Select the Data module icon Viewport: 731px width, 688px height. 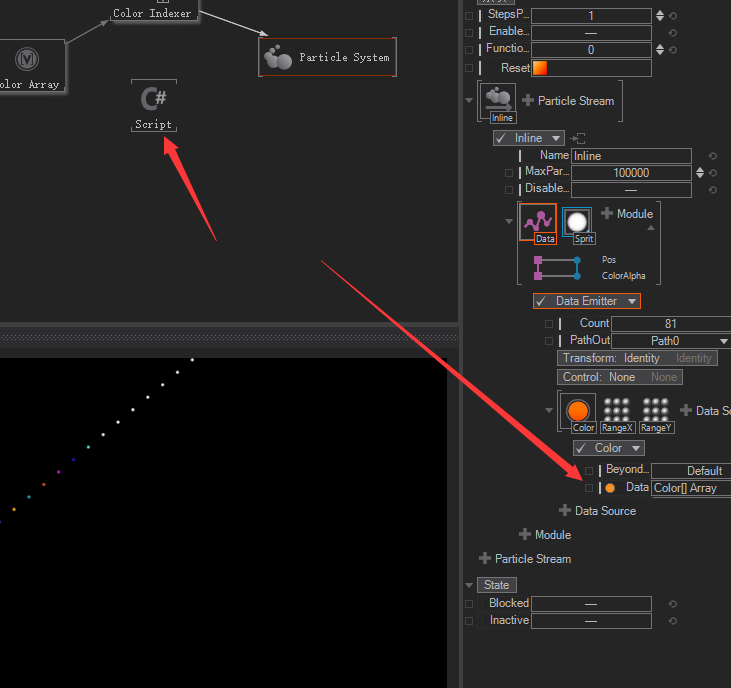538,222
